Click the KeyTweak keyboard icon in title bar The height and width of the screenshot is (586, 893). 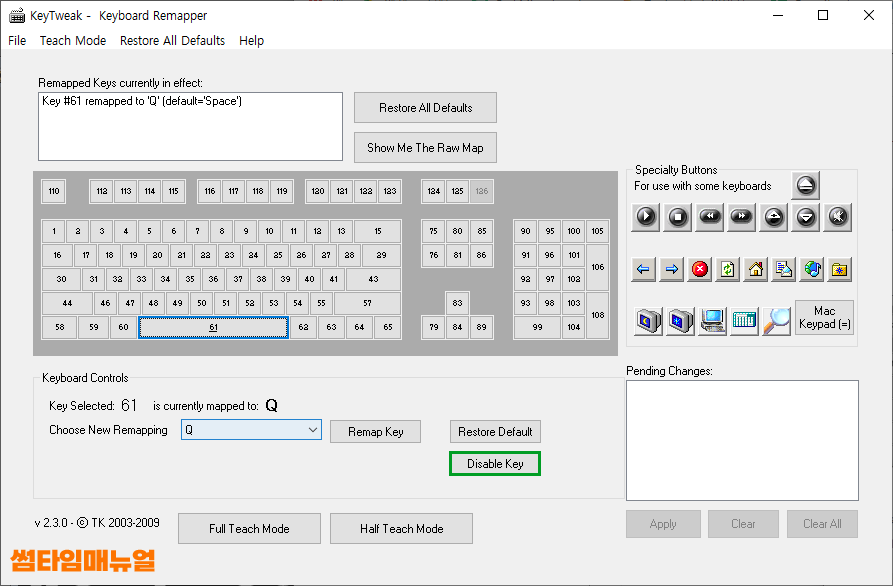click(17, 15)
